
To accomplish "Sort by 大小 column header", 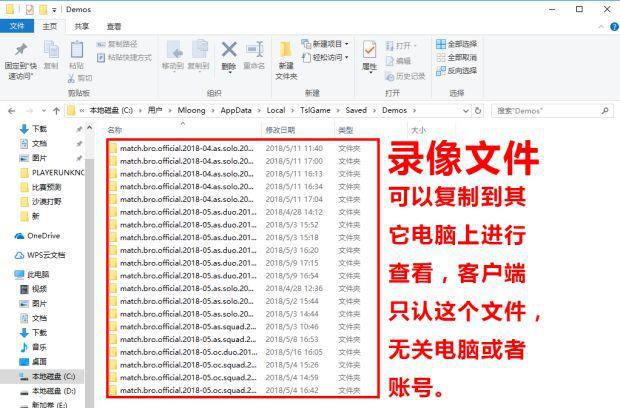I will 418,130.
